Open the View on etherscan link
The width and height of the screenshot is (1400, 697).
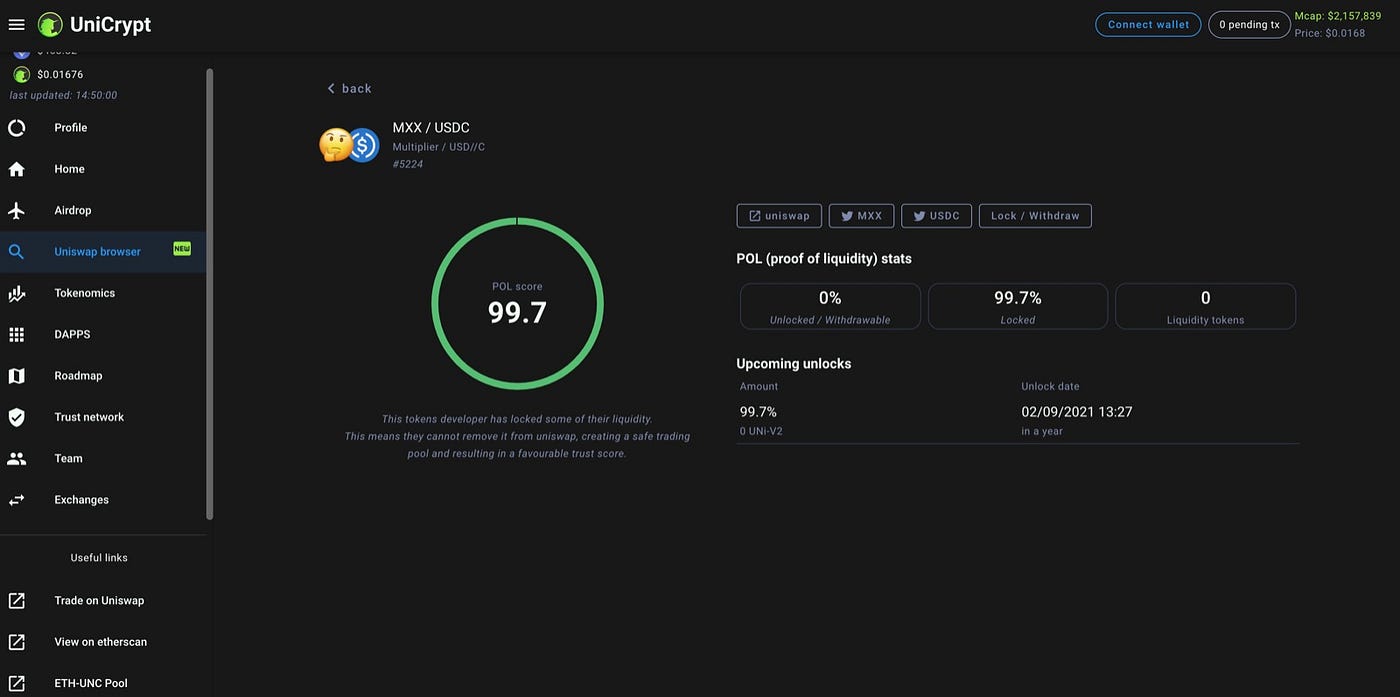(x=103, y=642)
